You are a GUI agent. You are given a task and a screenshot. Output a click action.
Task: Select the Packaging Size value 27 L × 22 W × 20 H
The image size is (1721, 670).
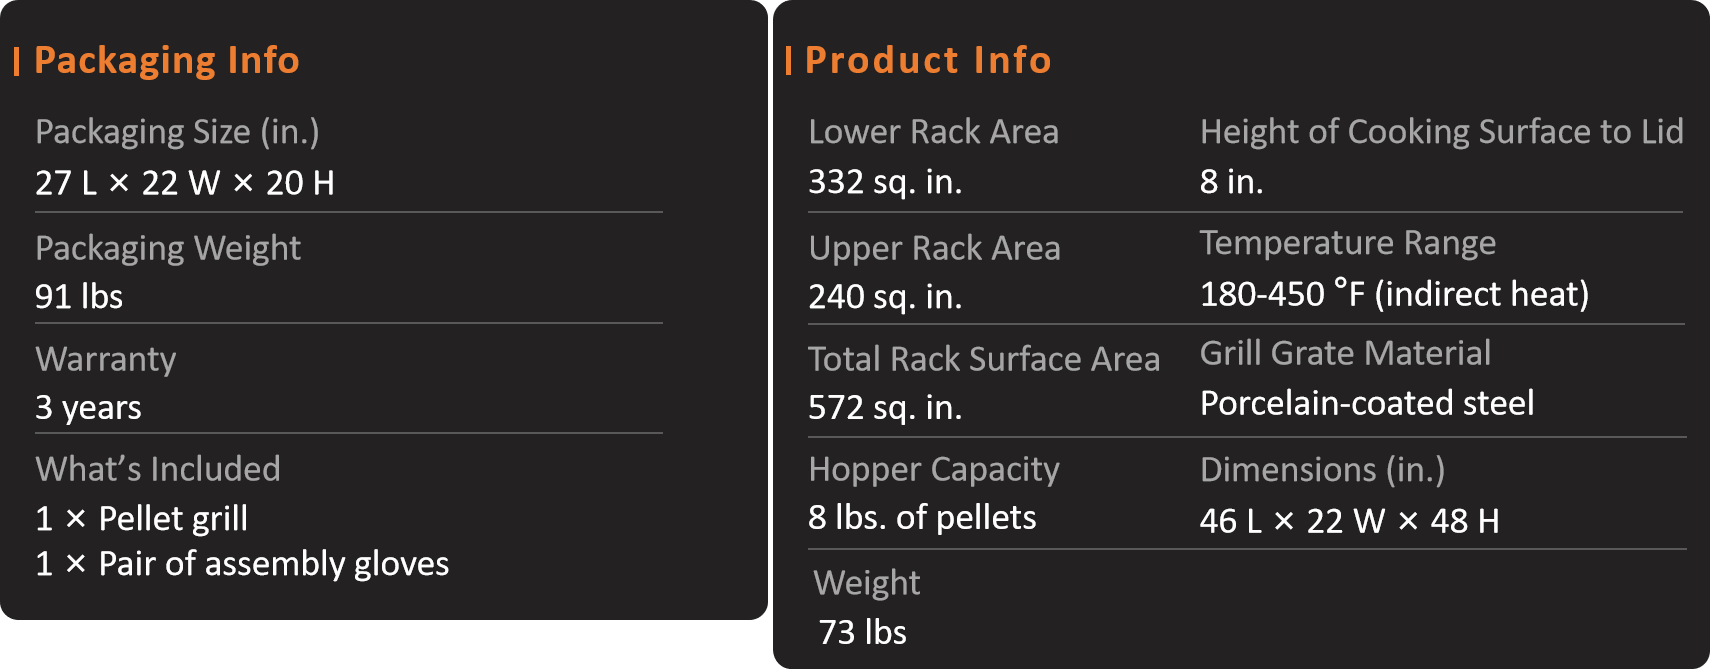tap(185, 183)
